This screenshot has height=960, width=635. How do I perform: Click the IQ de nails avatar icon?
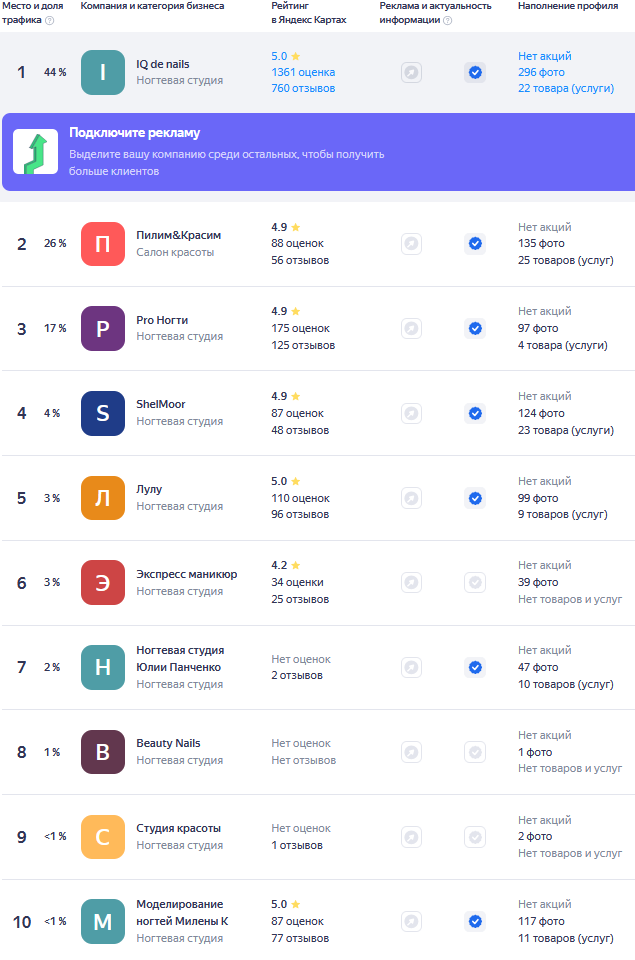[x=103, y=72]
